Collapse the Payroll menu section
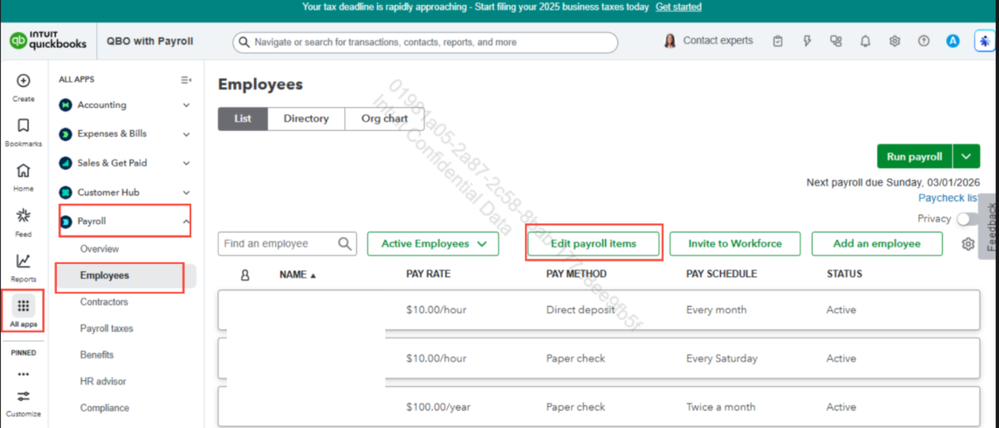Image resolution: width=999 pixels, height=428 pixels. point(186,222)
